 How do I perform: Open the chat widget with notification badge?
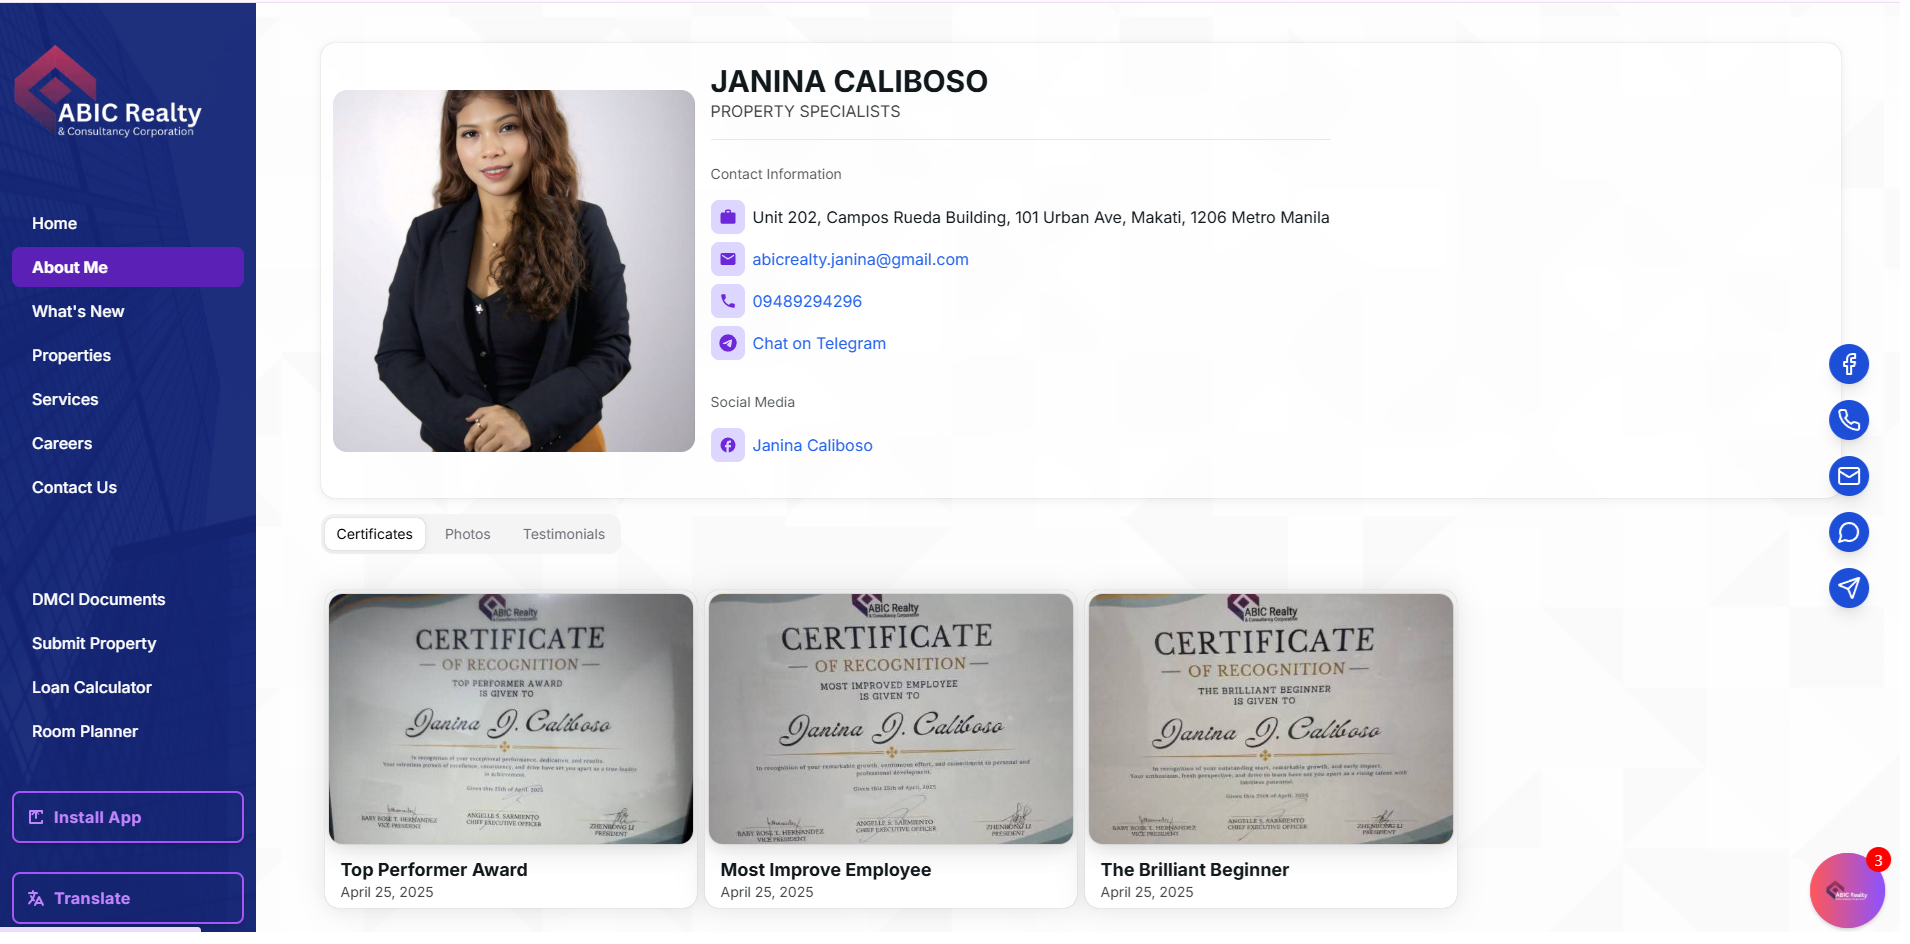pos(1847,890)
